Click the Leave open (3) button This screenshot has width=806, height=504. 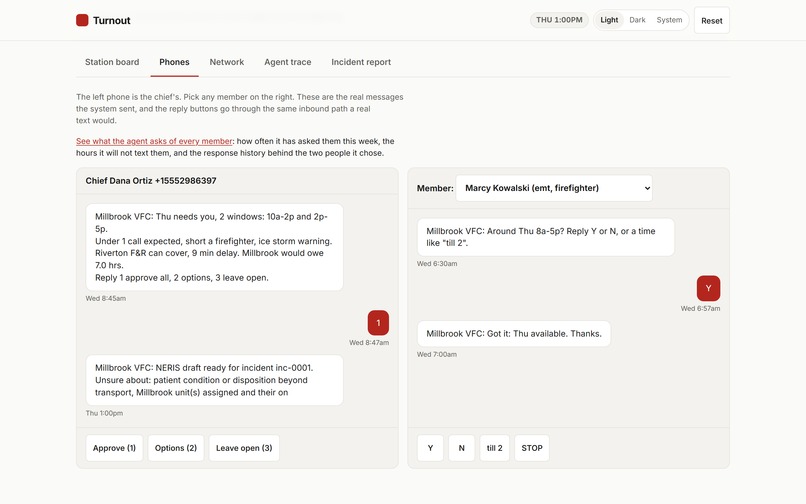coord(244,448)
